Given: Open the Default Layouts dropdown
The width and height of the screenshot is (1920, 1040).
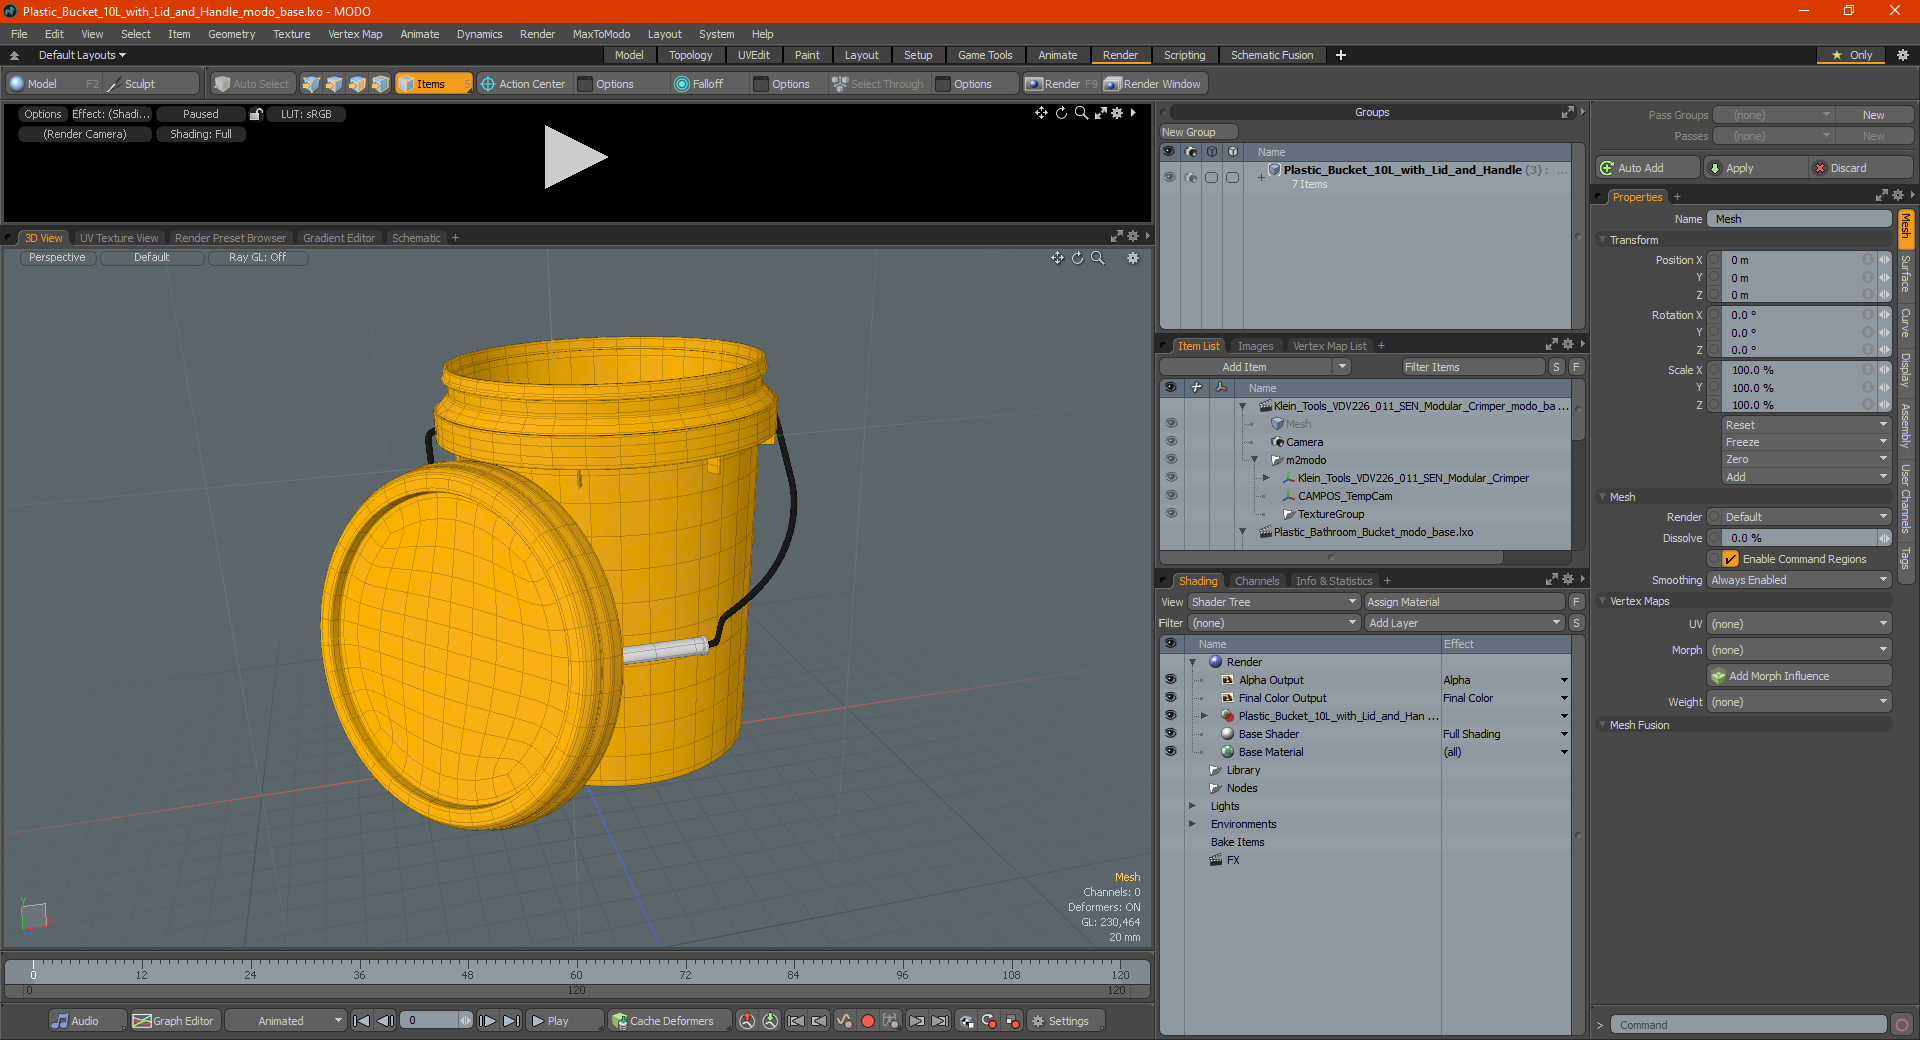Looking at the screenshot, I should 82,55.
